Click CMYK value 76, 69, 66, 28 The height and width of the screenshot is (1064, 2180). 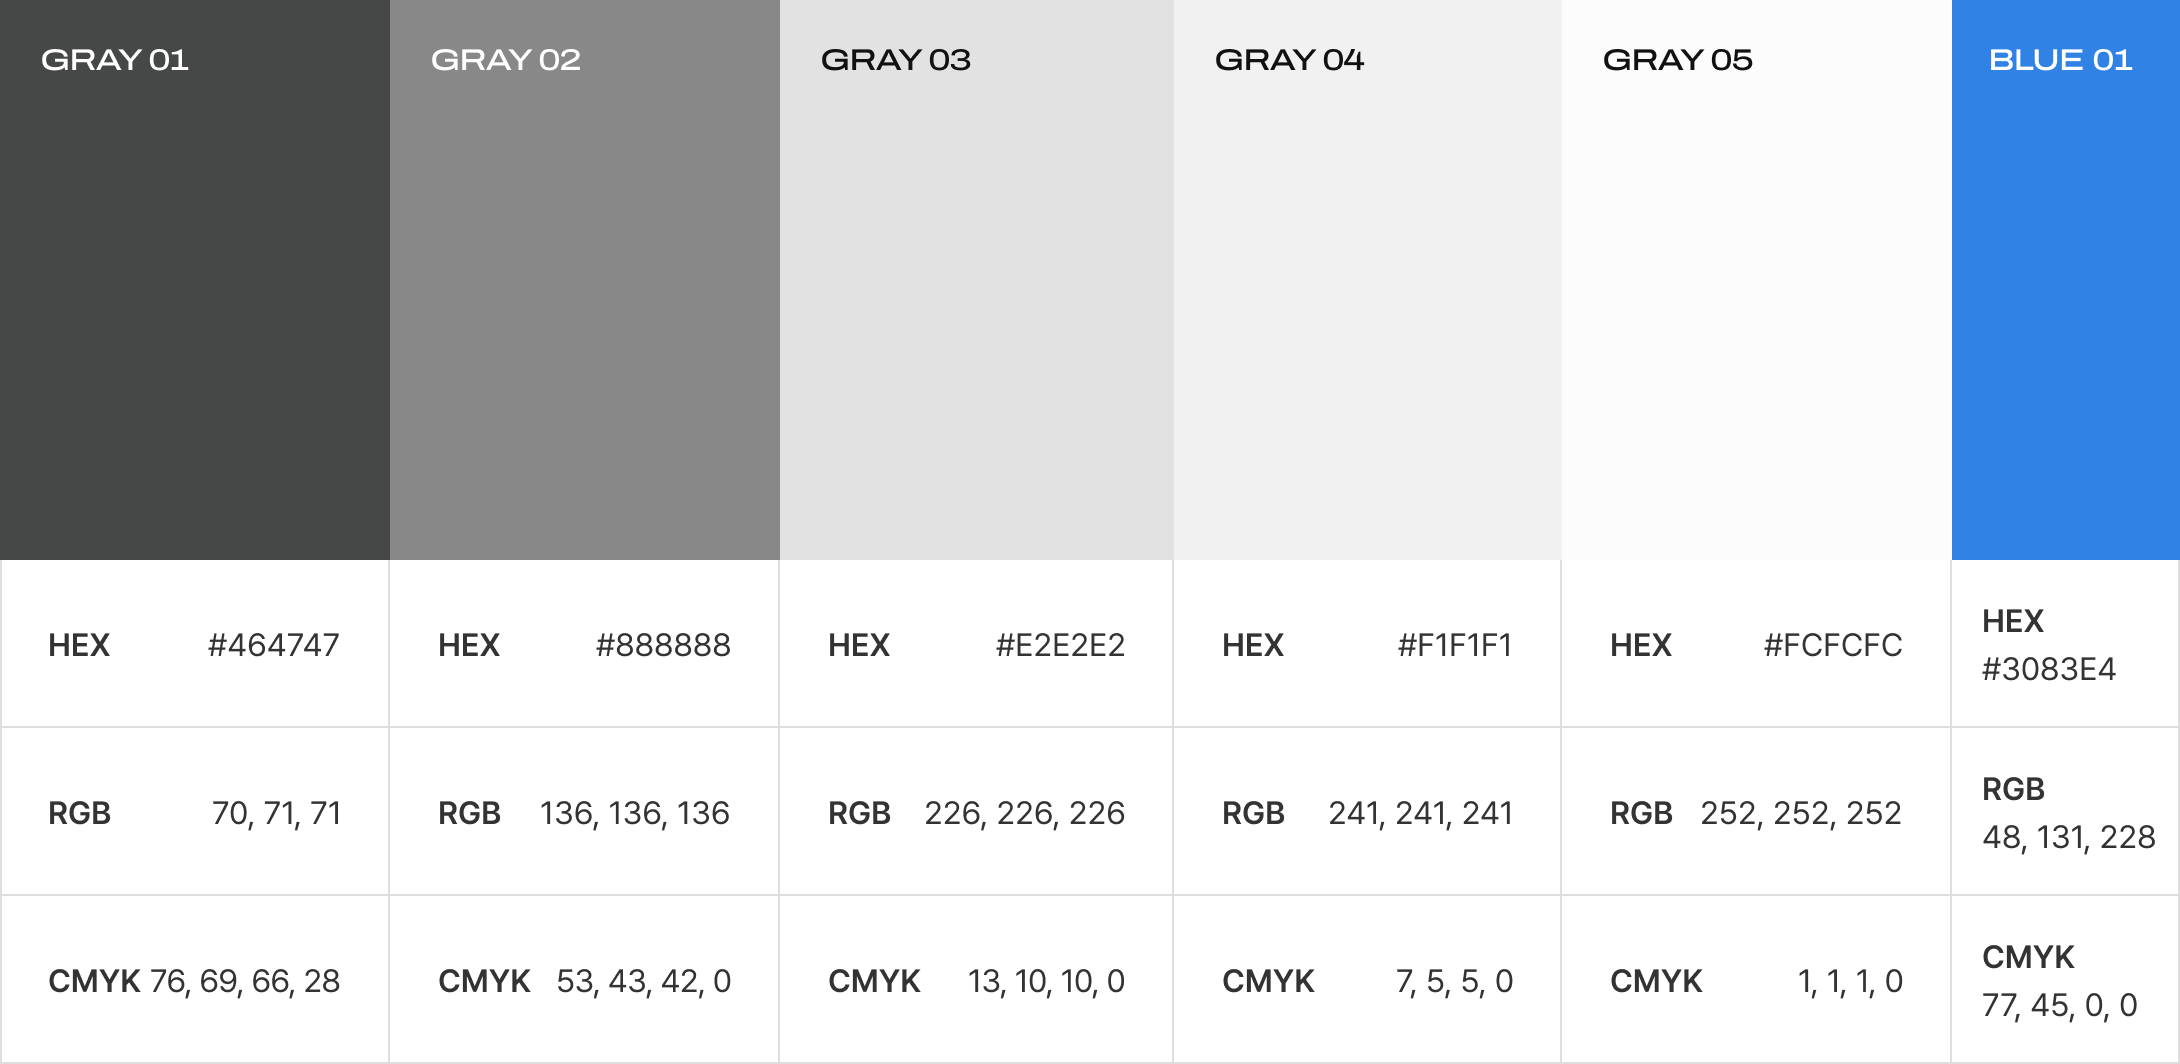(245, 981)
